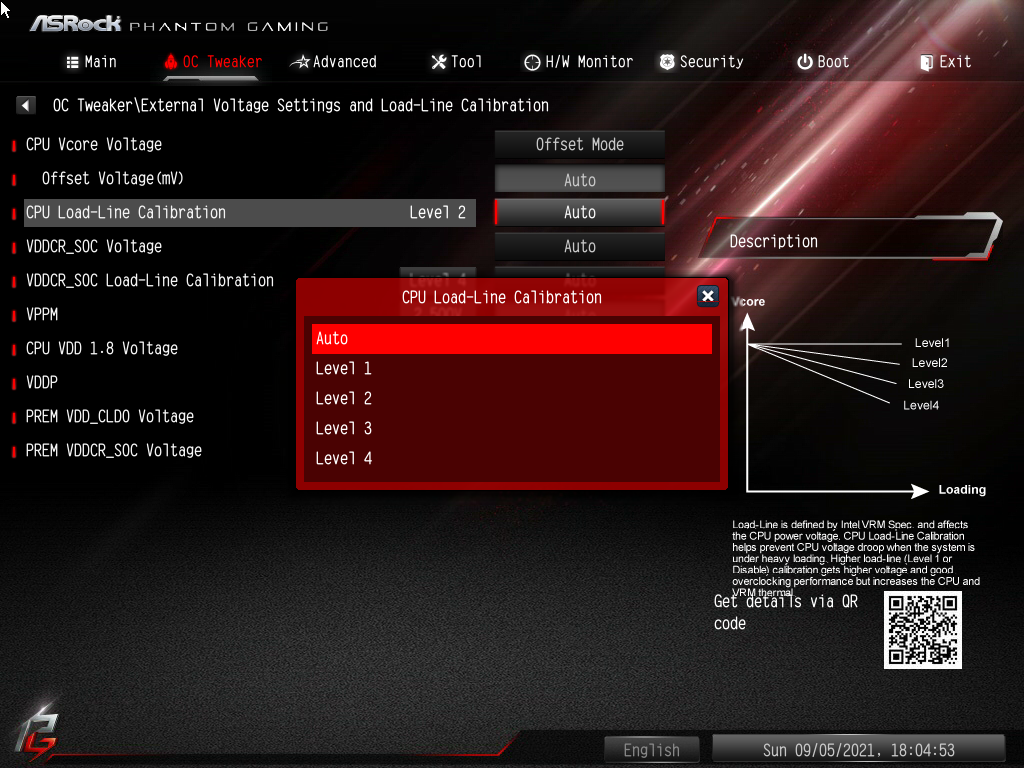Click the Main tab list icon

pos(72,62)
